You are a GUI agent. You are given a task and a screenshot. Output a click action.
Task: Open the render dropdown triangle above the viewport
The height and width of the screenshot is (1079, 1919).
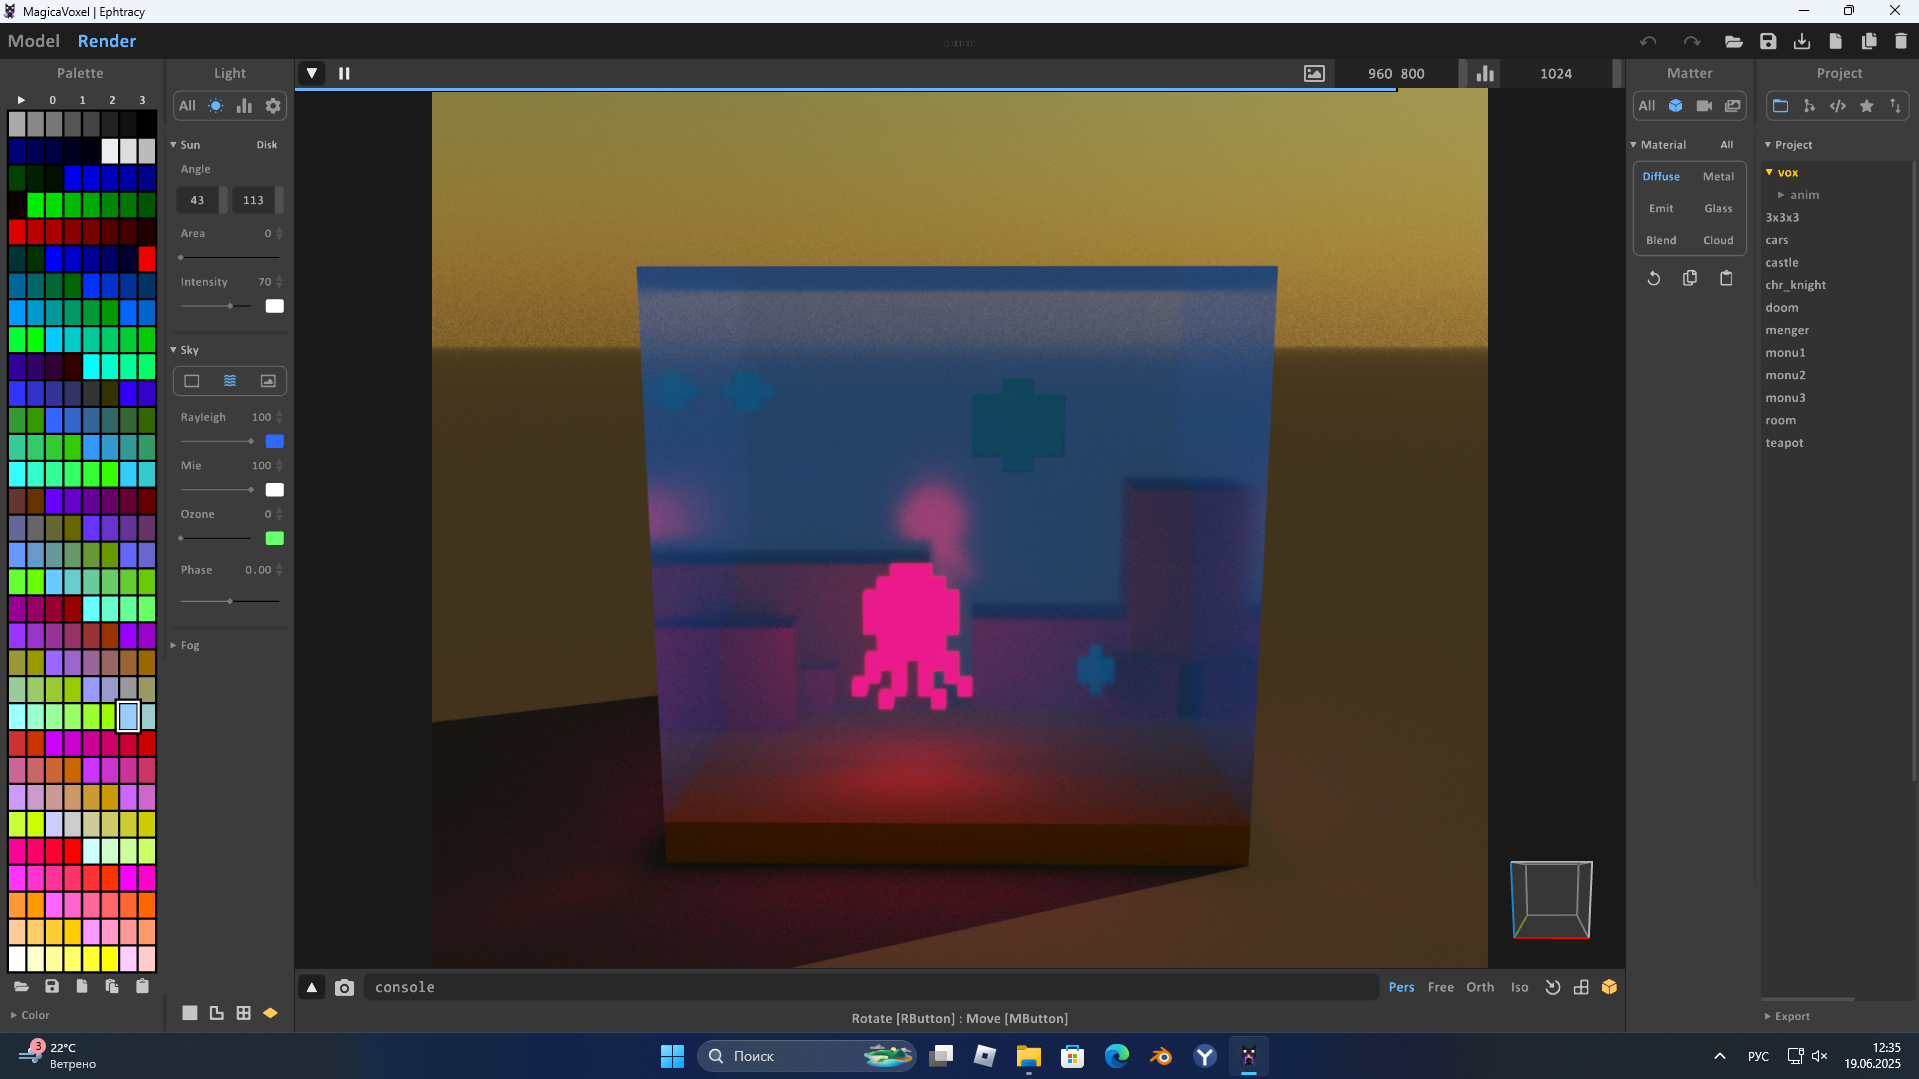pyautogui.click(x=312, y=73)
